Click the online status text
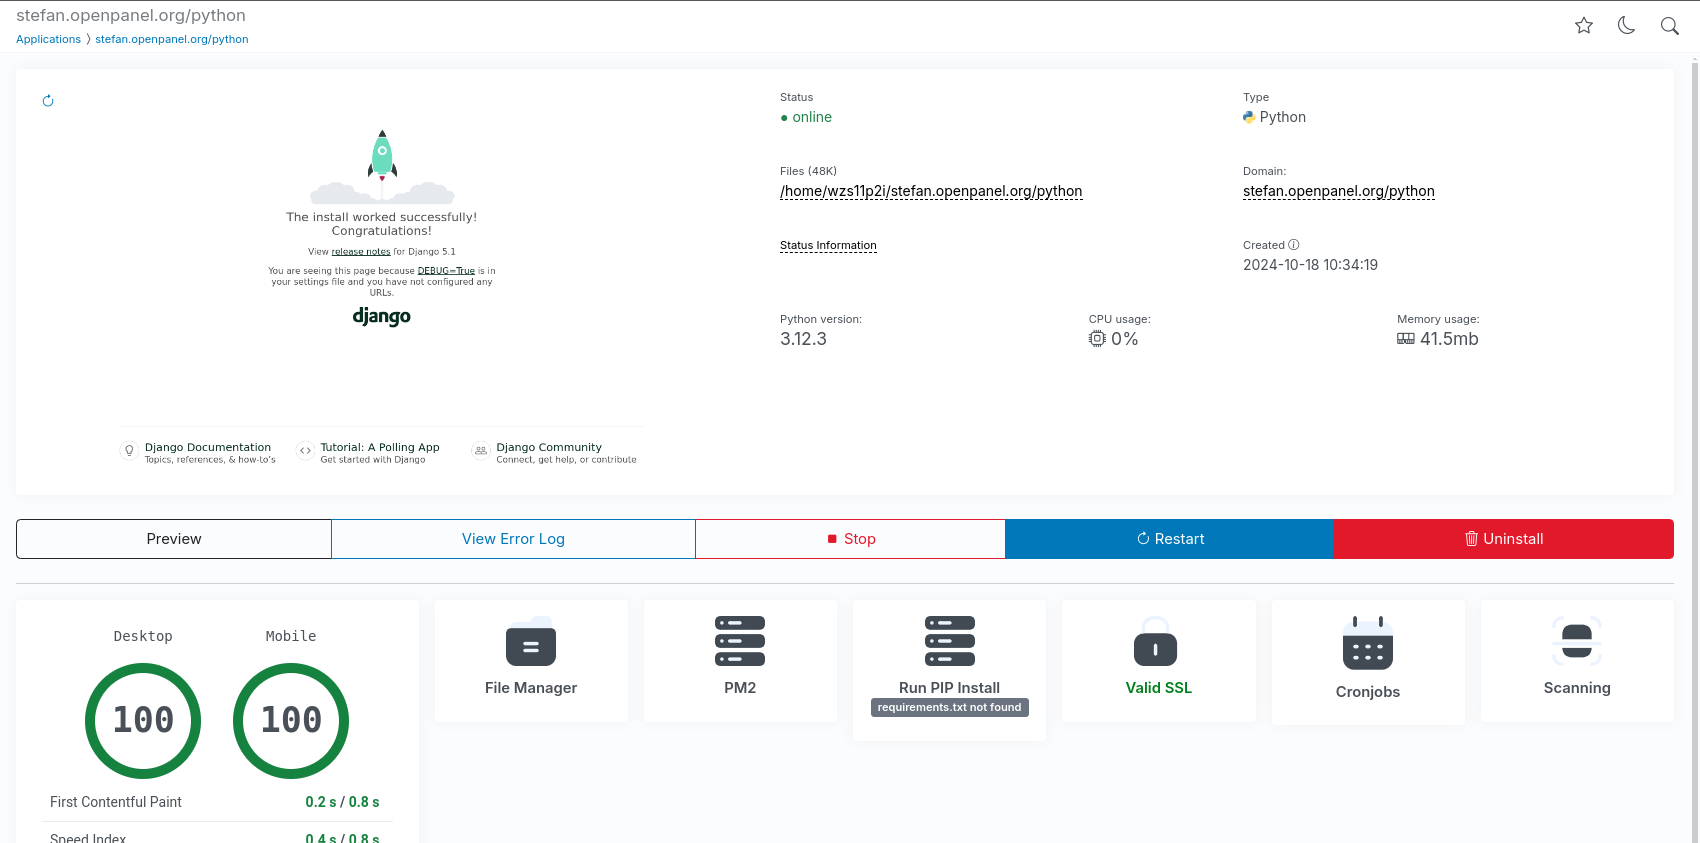Image resolution: width=1700 pixels, height=843 pixels. tap(812, 117)
